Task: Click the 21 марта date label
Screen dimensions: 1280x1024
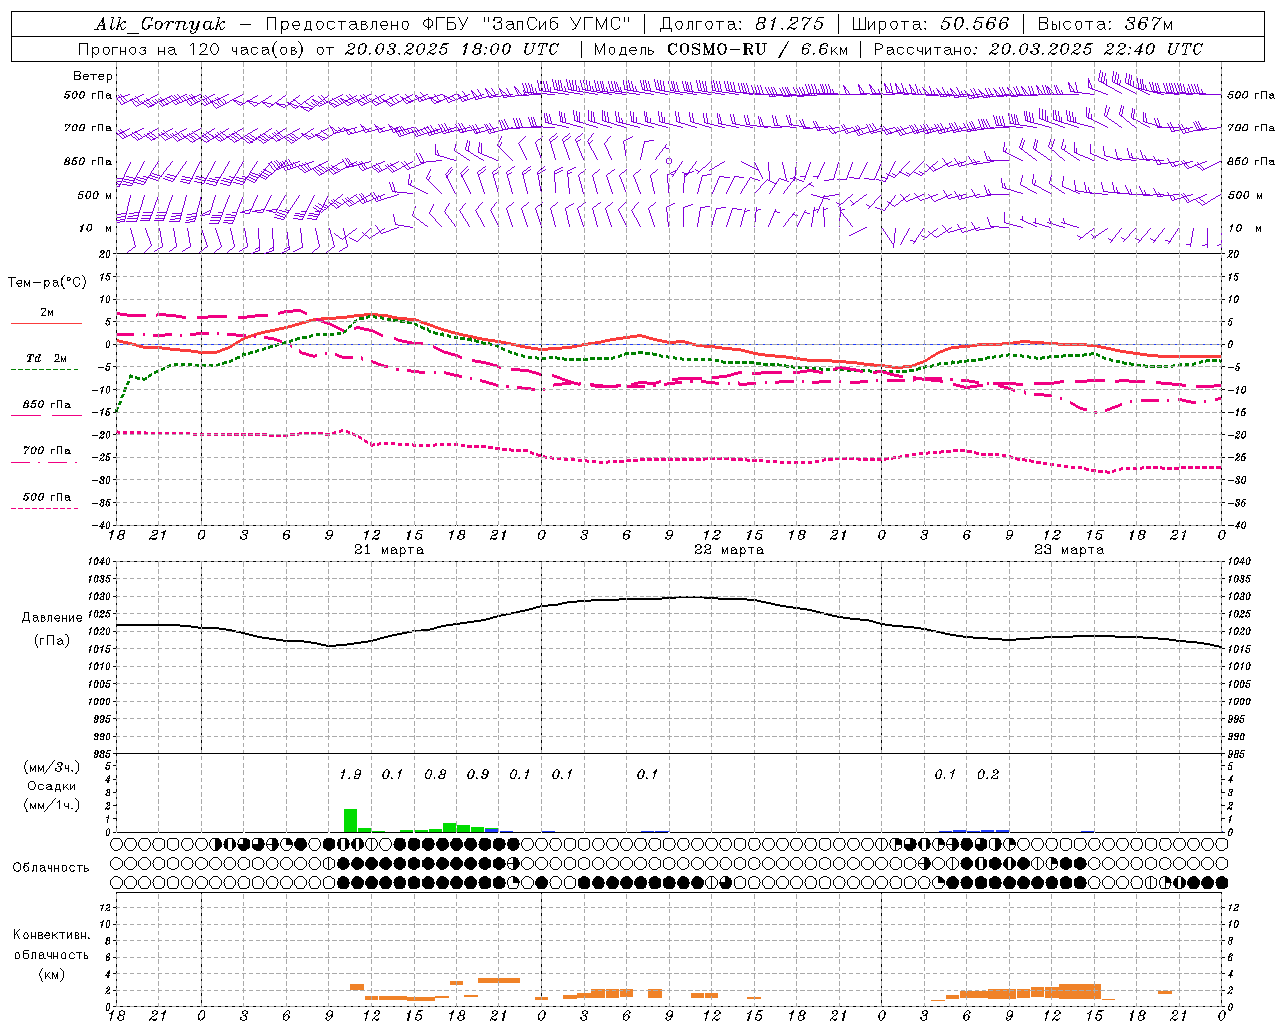Action: click(389, 550)
